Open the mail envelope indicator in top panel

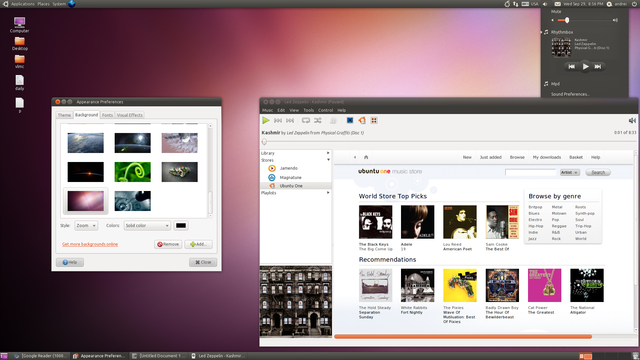pos(557,4)
